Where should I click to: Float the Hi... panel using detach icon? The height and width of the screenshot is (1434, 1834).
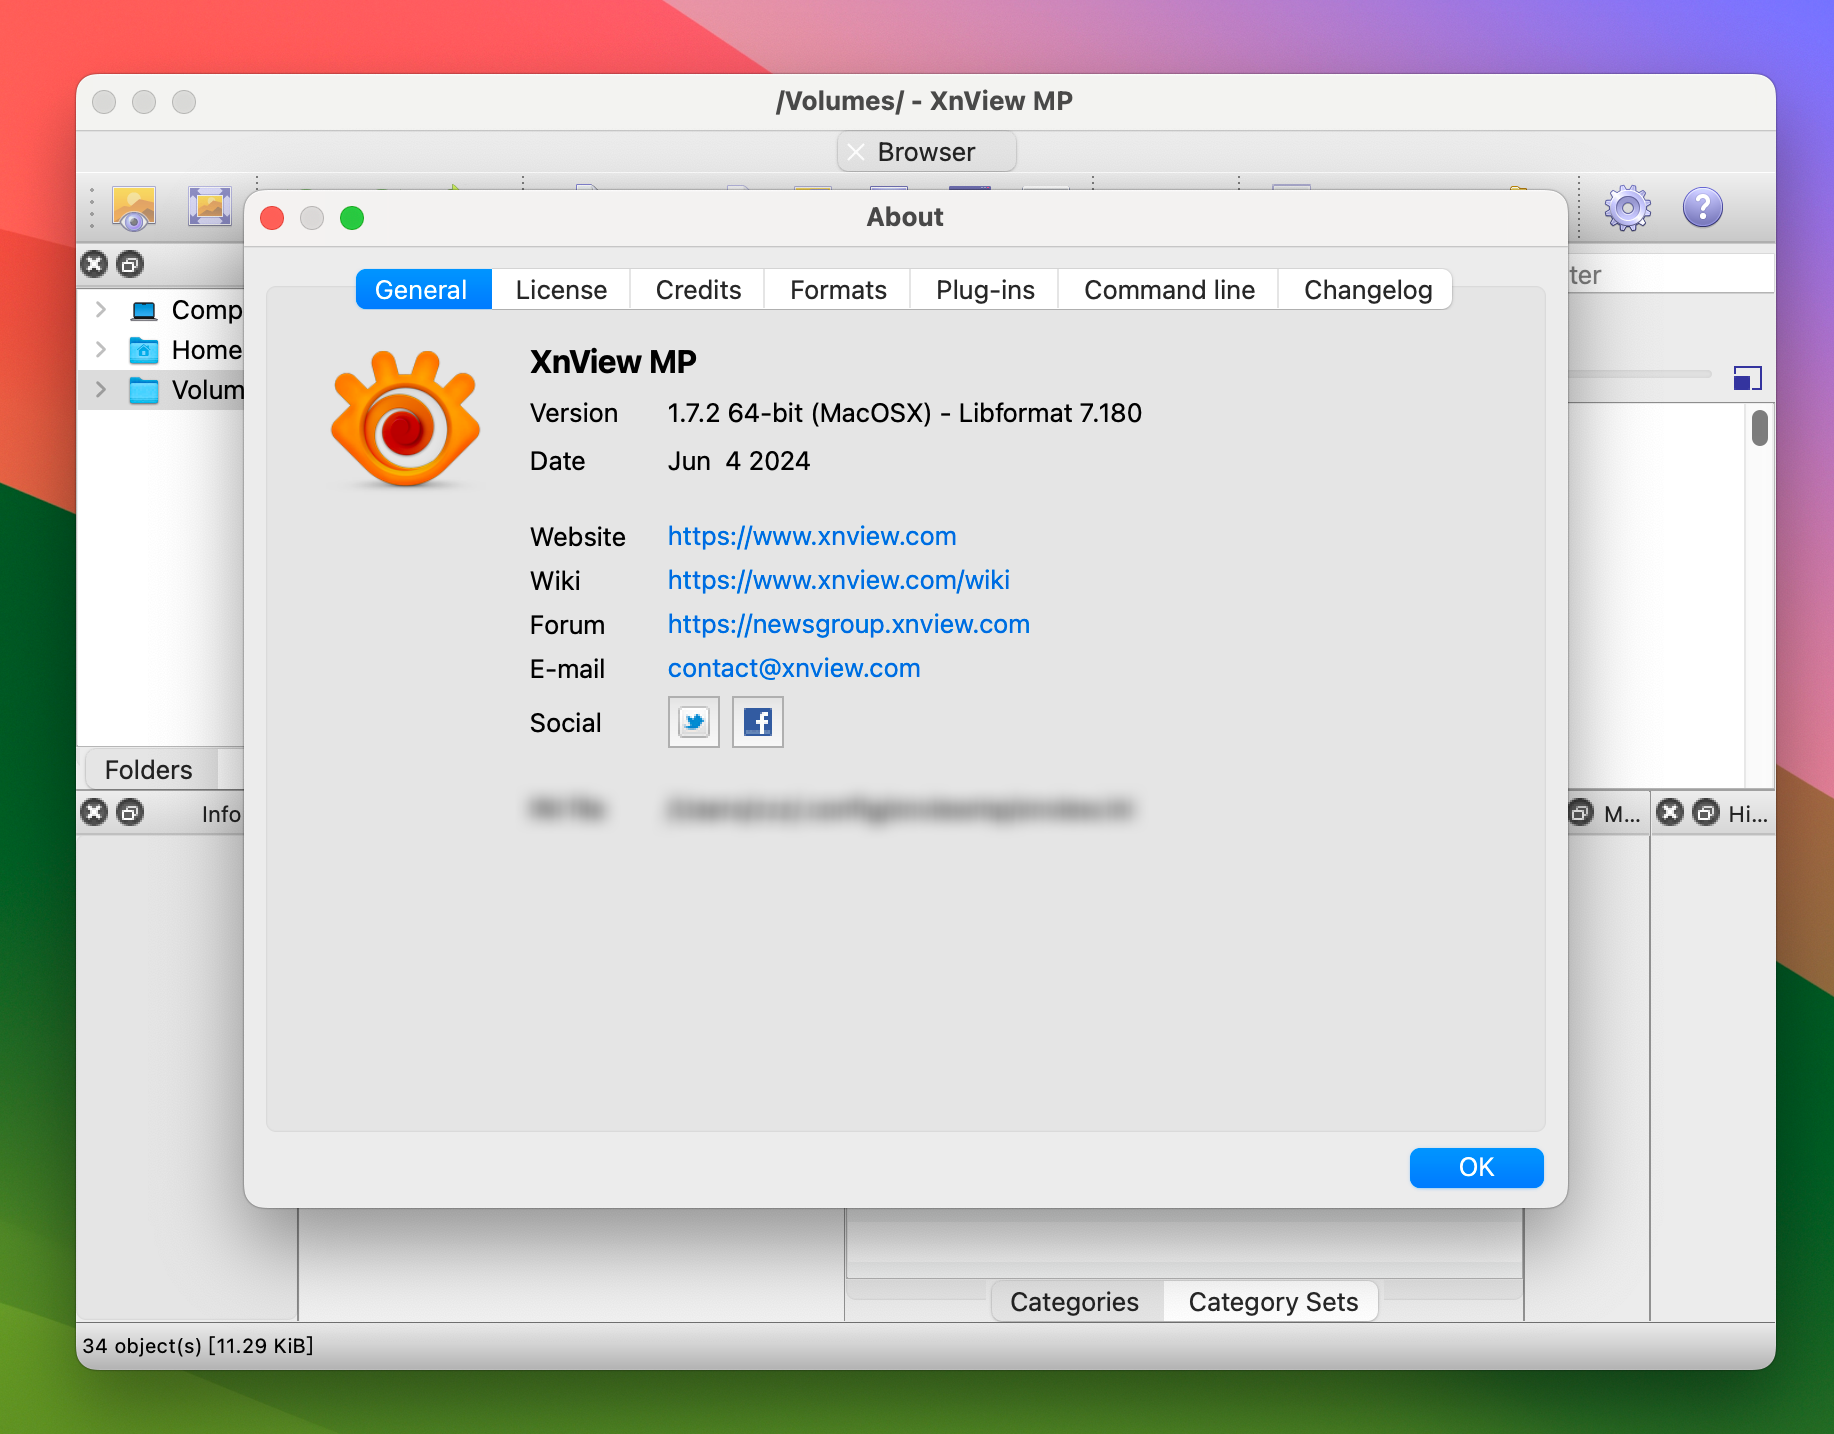point(1706,812)
